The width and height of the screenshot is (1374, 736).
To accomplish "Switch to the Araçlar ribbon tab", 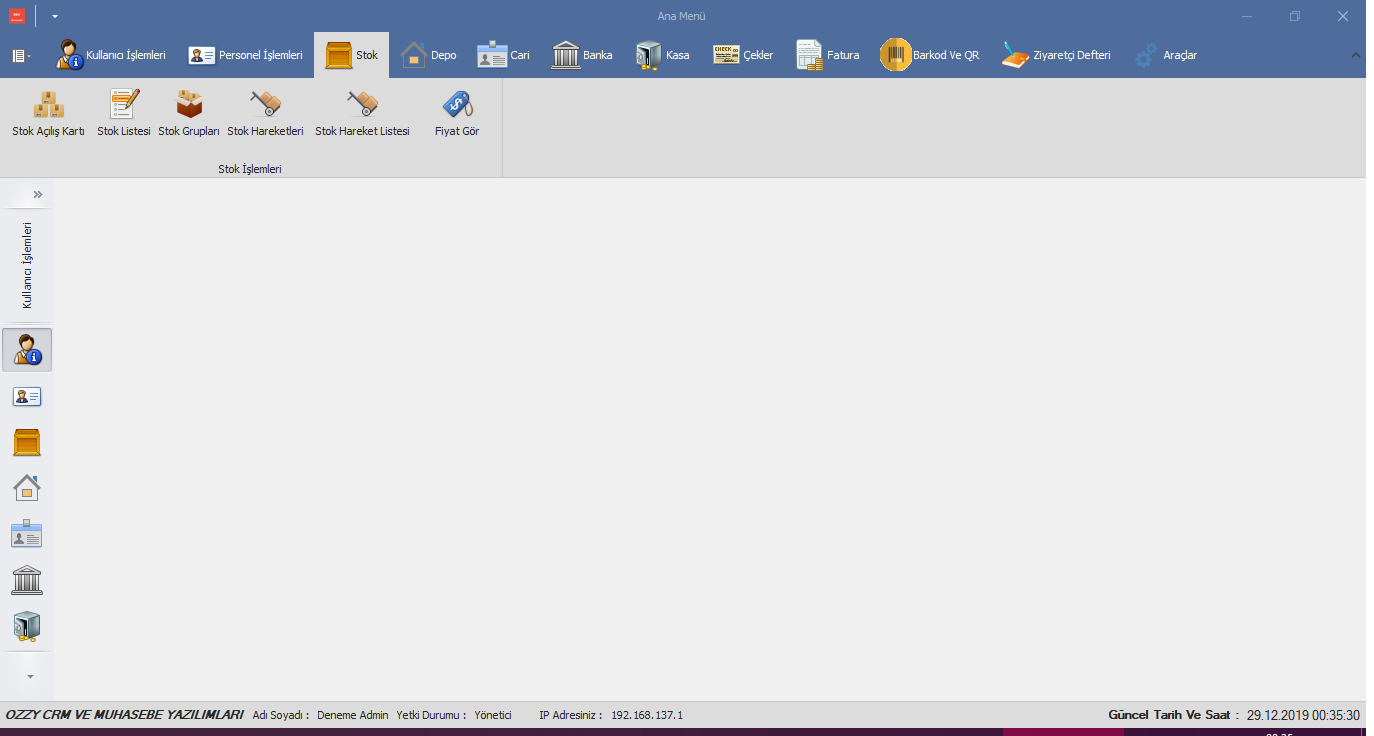I will click(x=1166, y=55).
